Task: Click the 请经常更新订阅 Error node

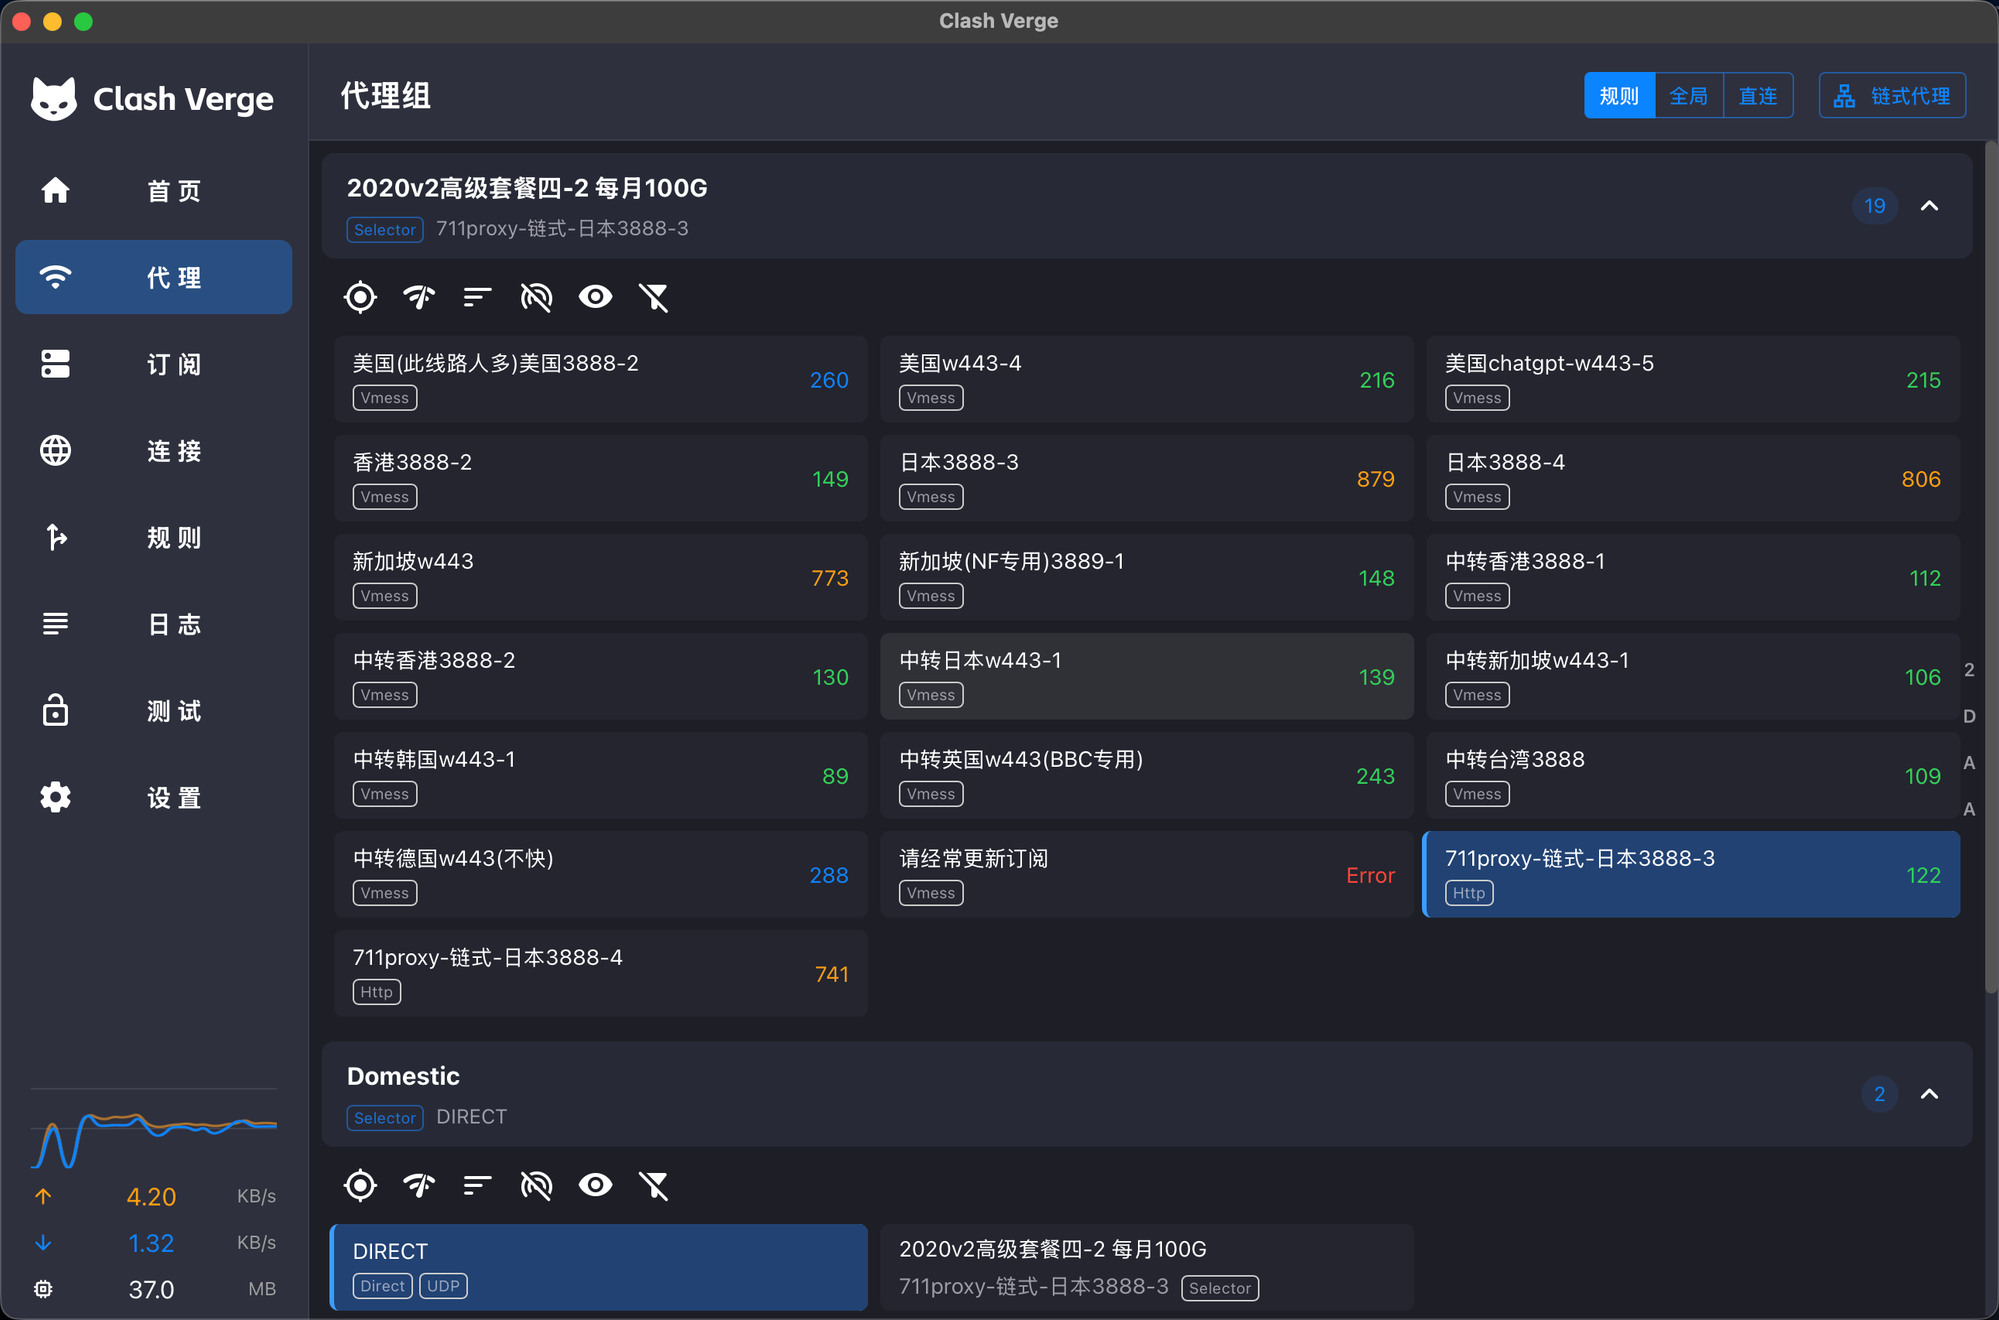Action: pyautogui.click(x=1147, y=874)
